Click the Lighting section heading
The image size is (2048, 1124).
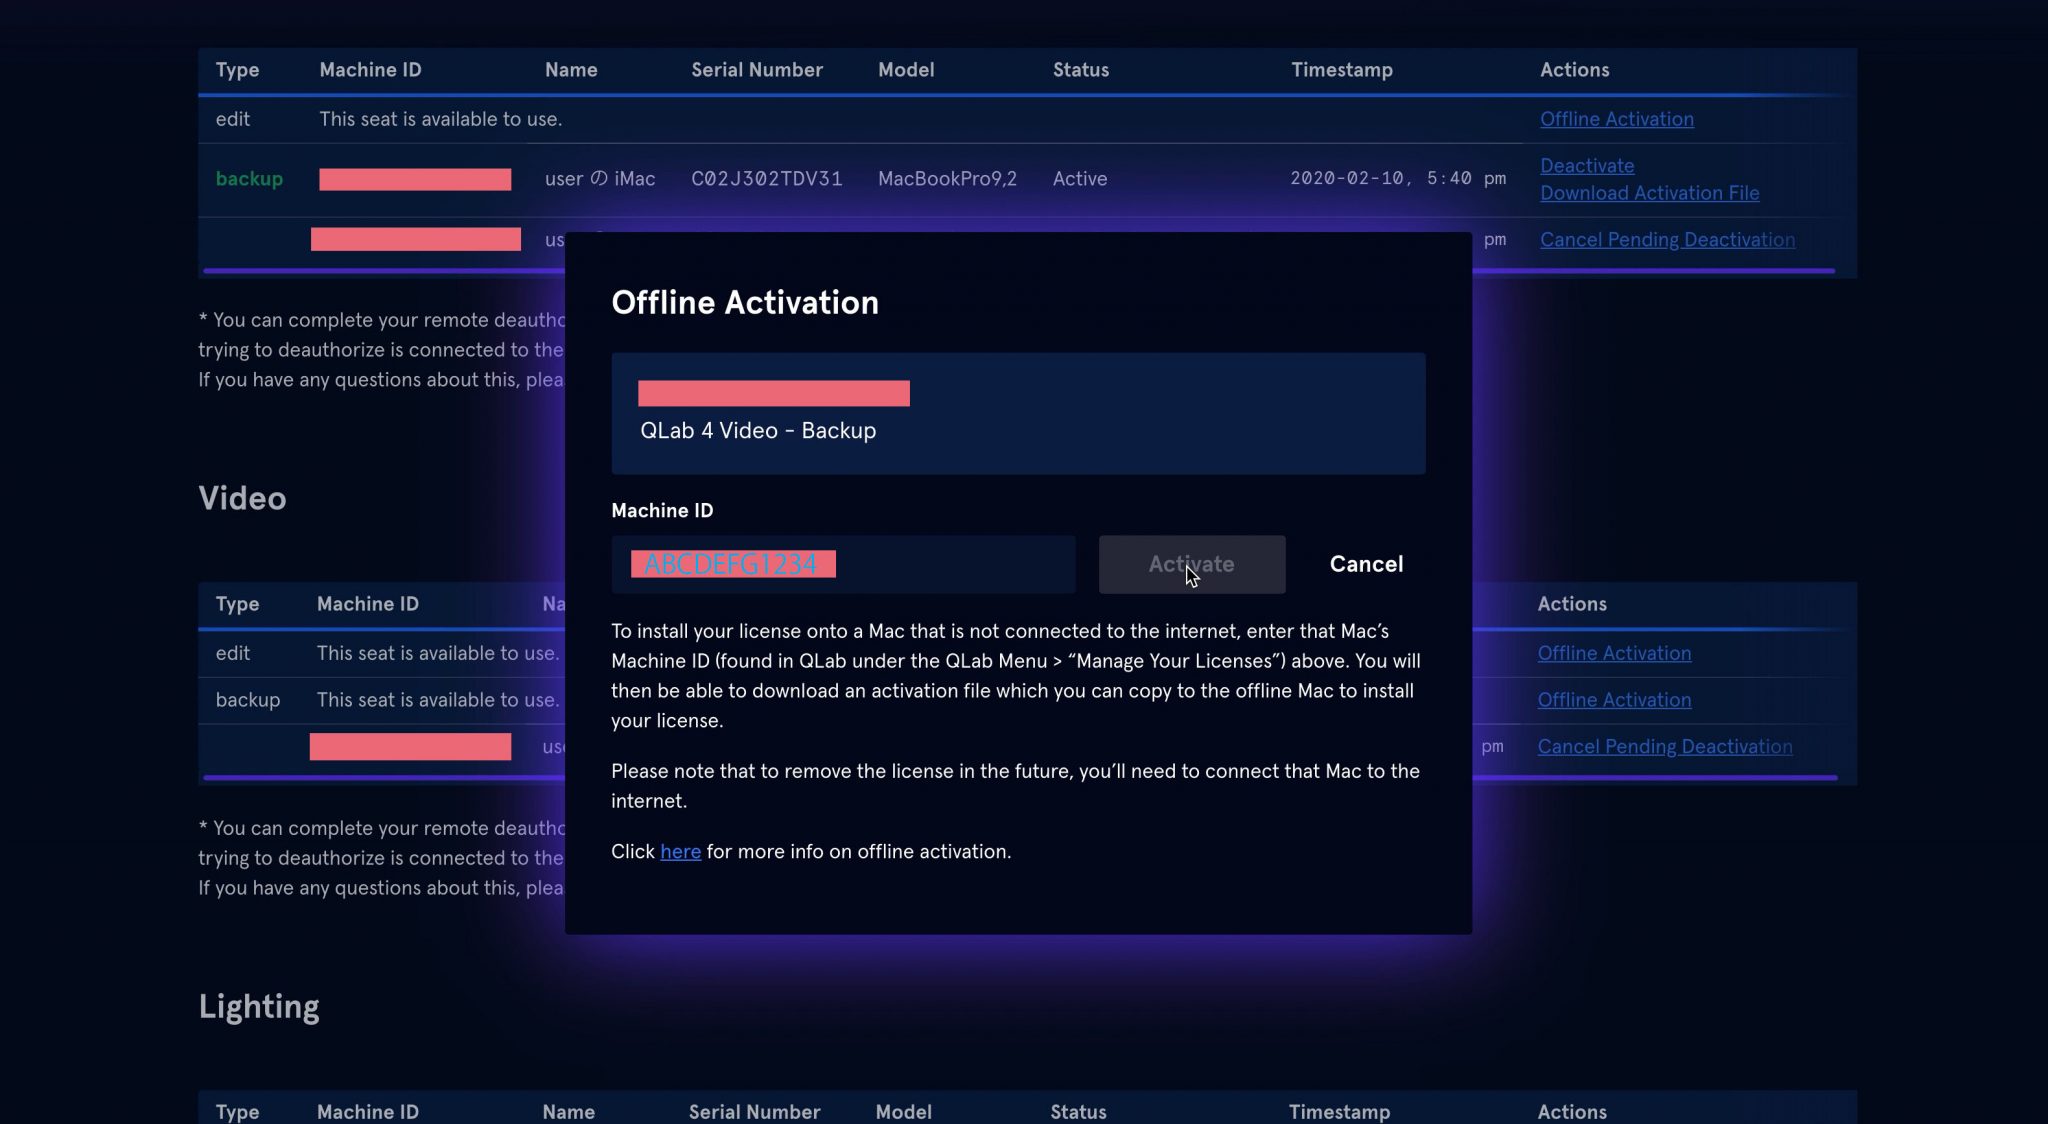click(258, 1006)
